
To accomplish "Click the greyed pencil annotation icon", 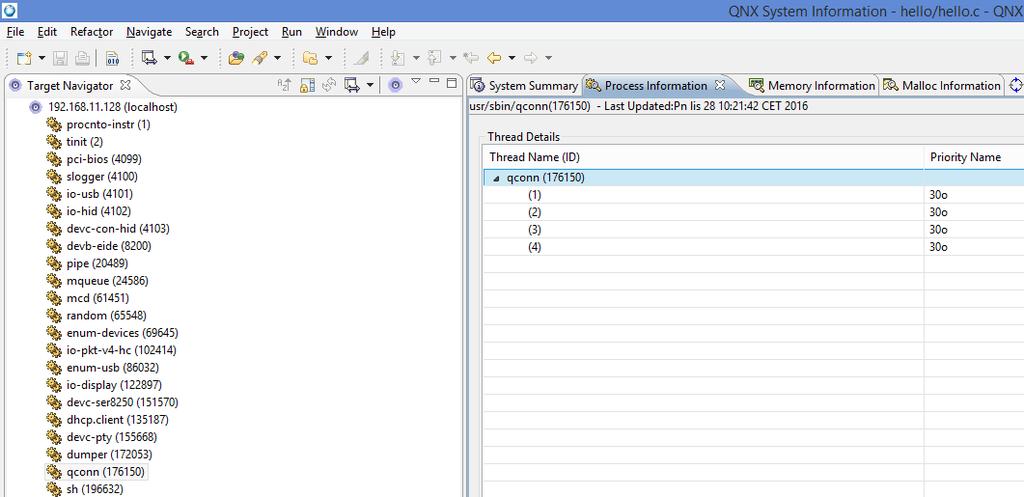I will pyautogui.click(x=360, y=58).
